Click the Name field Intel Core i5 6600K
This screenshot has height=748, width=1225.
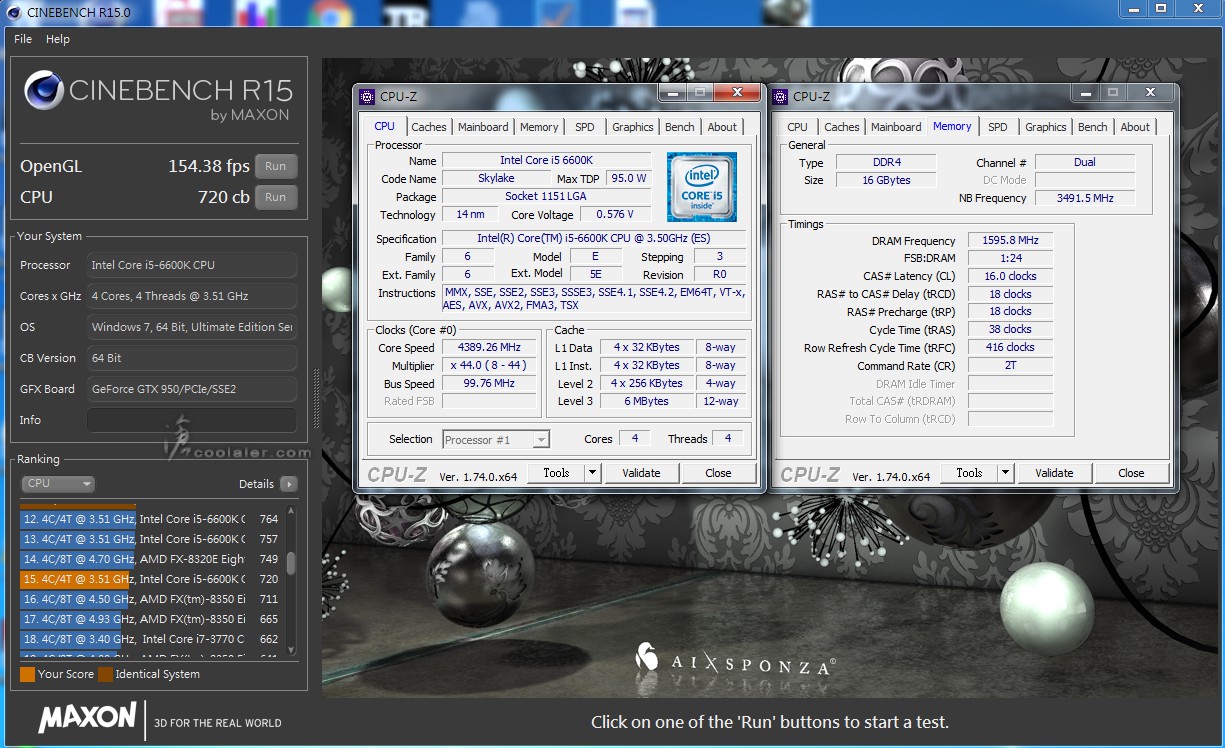coord(546,160)
